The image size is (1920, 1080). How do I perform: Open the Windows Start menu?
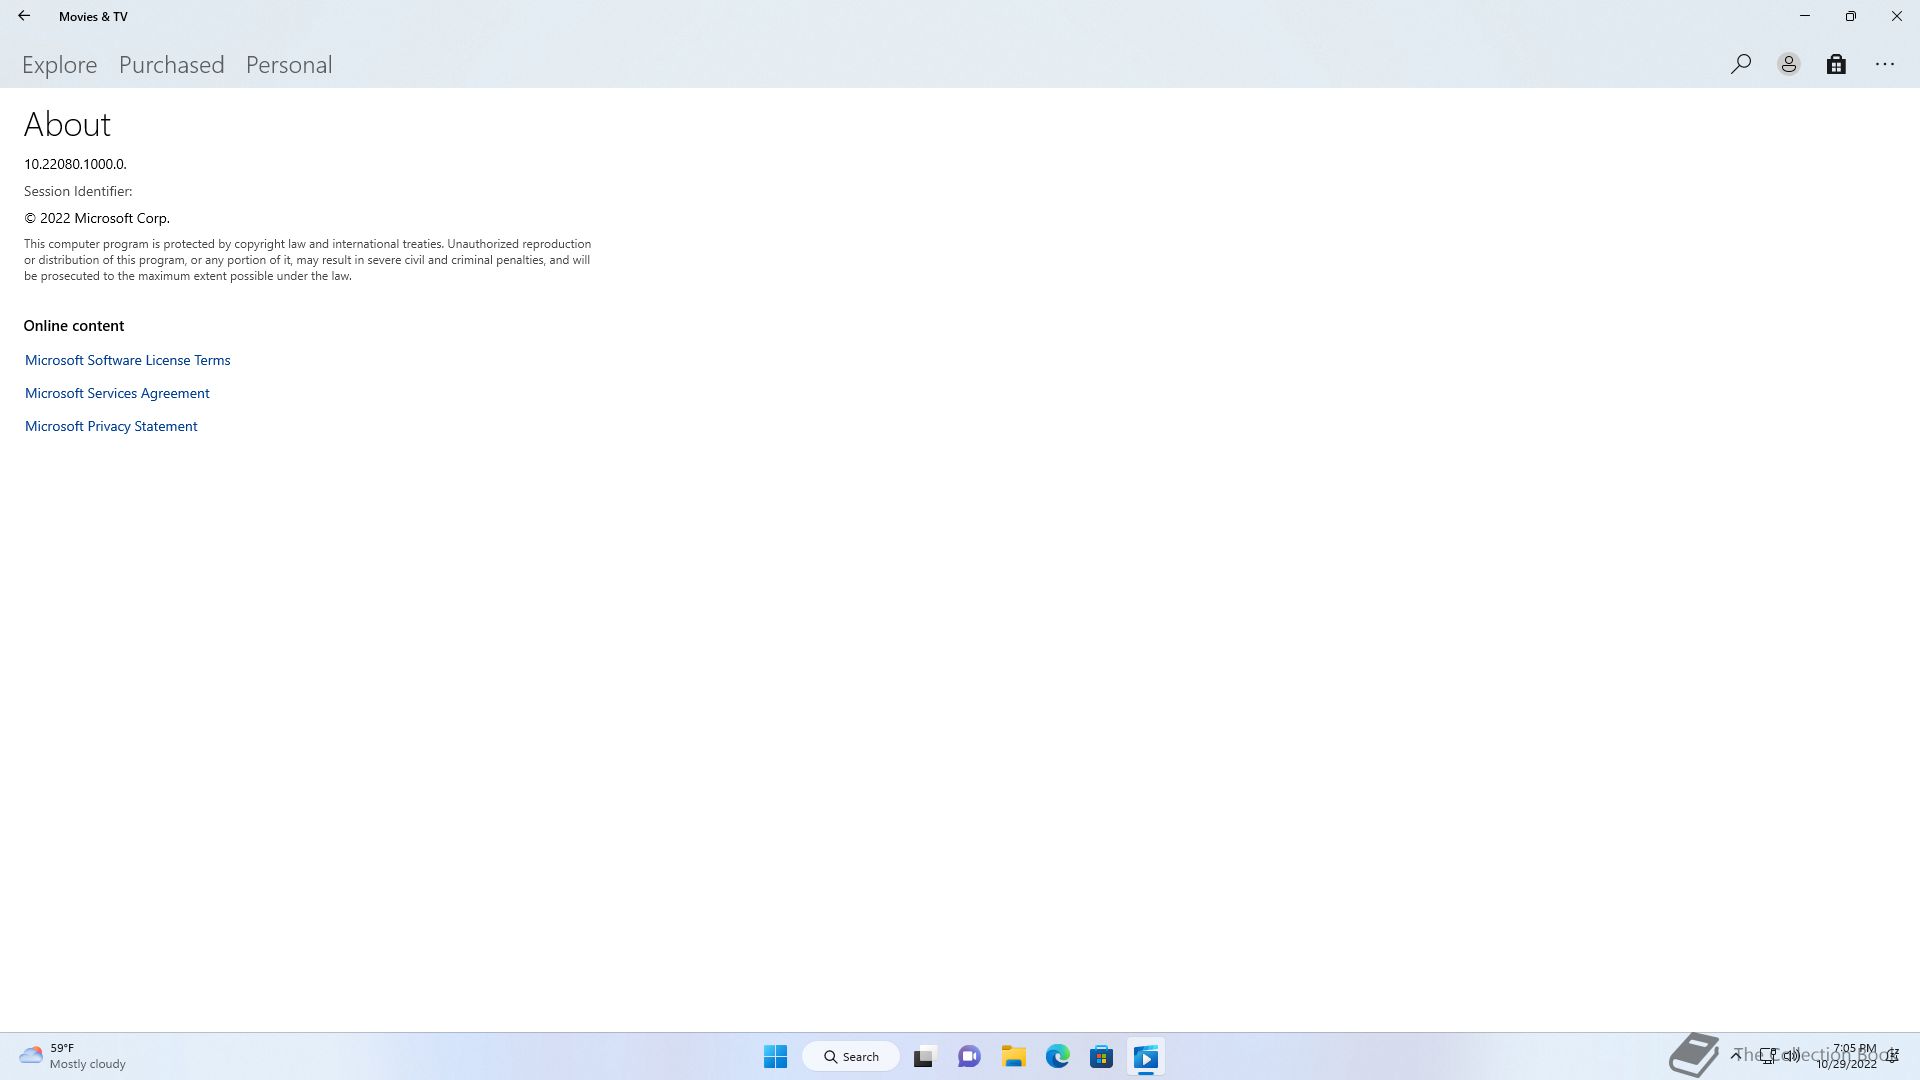(775, 1056)
